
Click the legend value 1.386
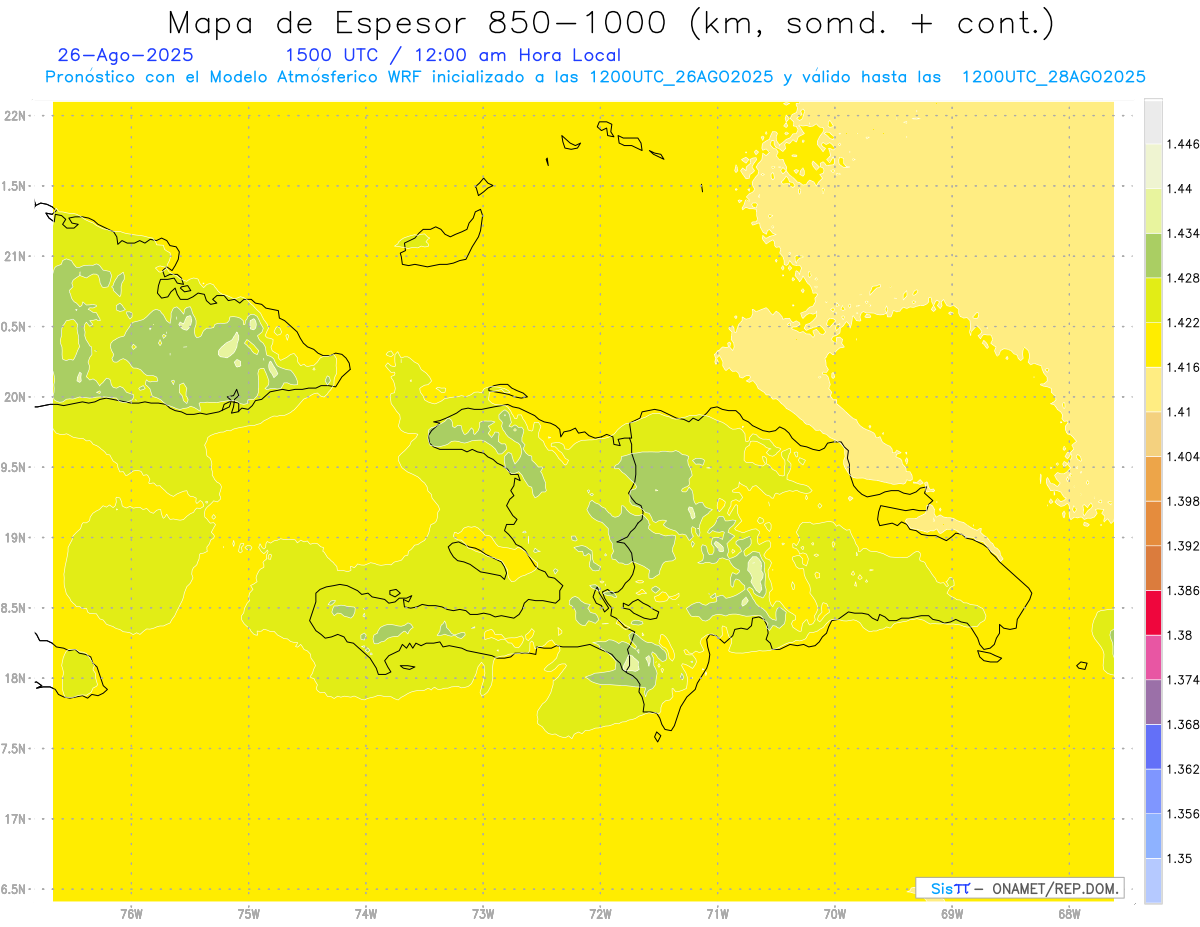pyautogui.click(x=1182, y=590)
